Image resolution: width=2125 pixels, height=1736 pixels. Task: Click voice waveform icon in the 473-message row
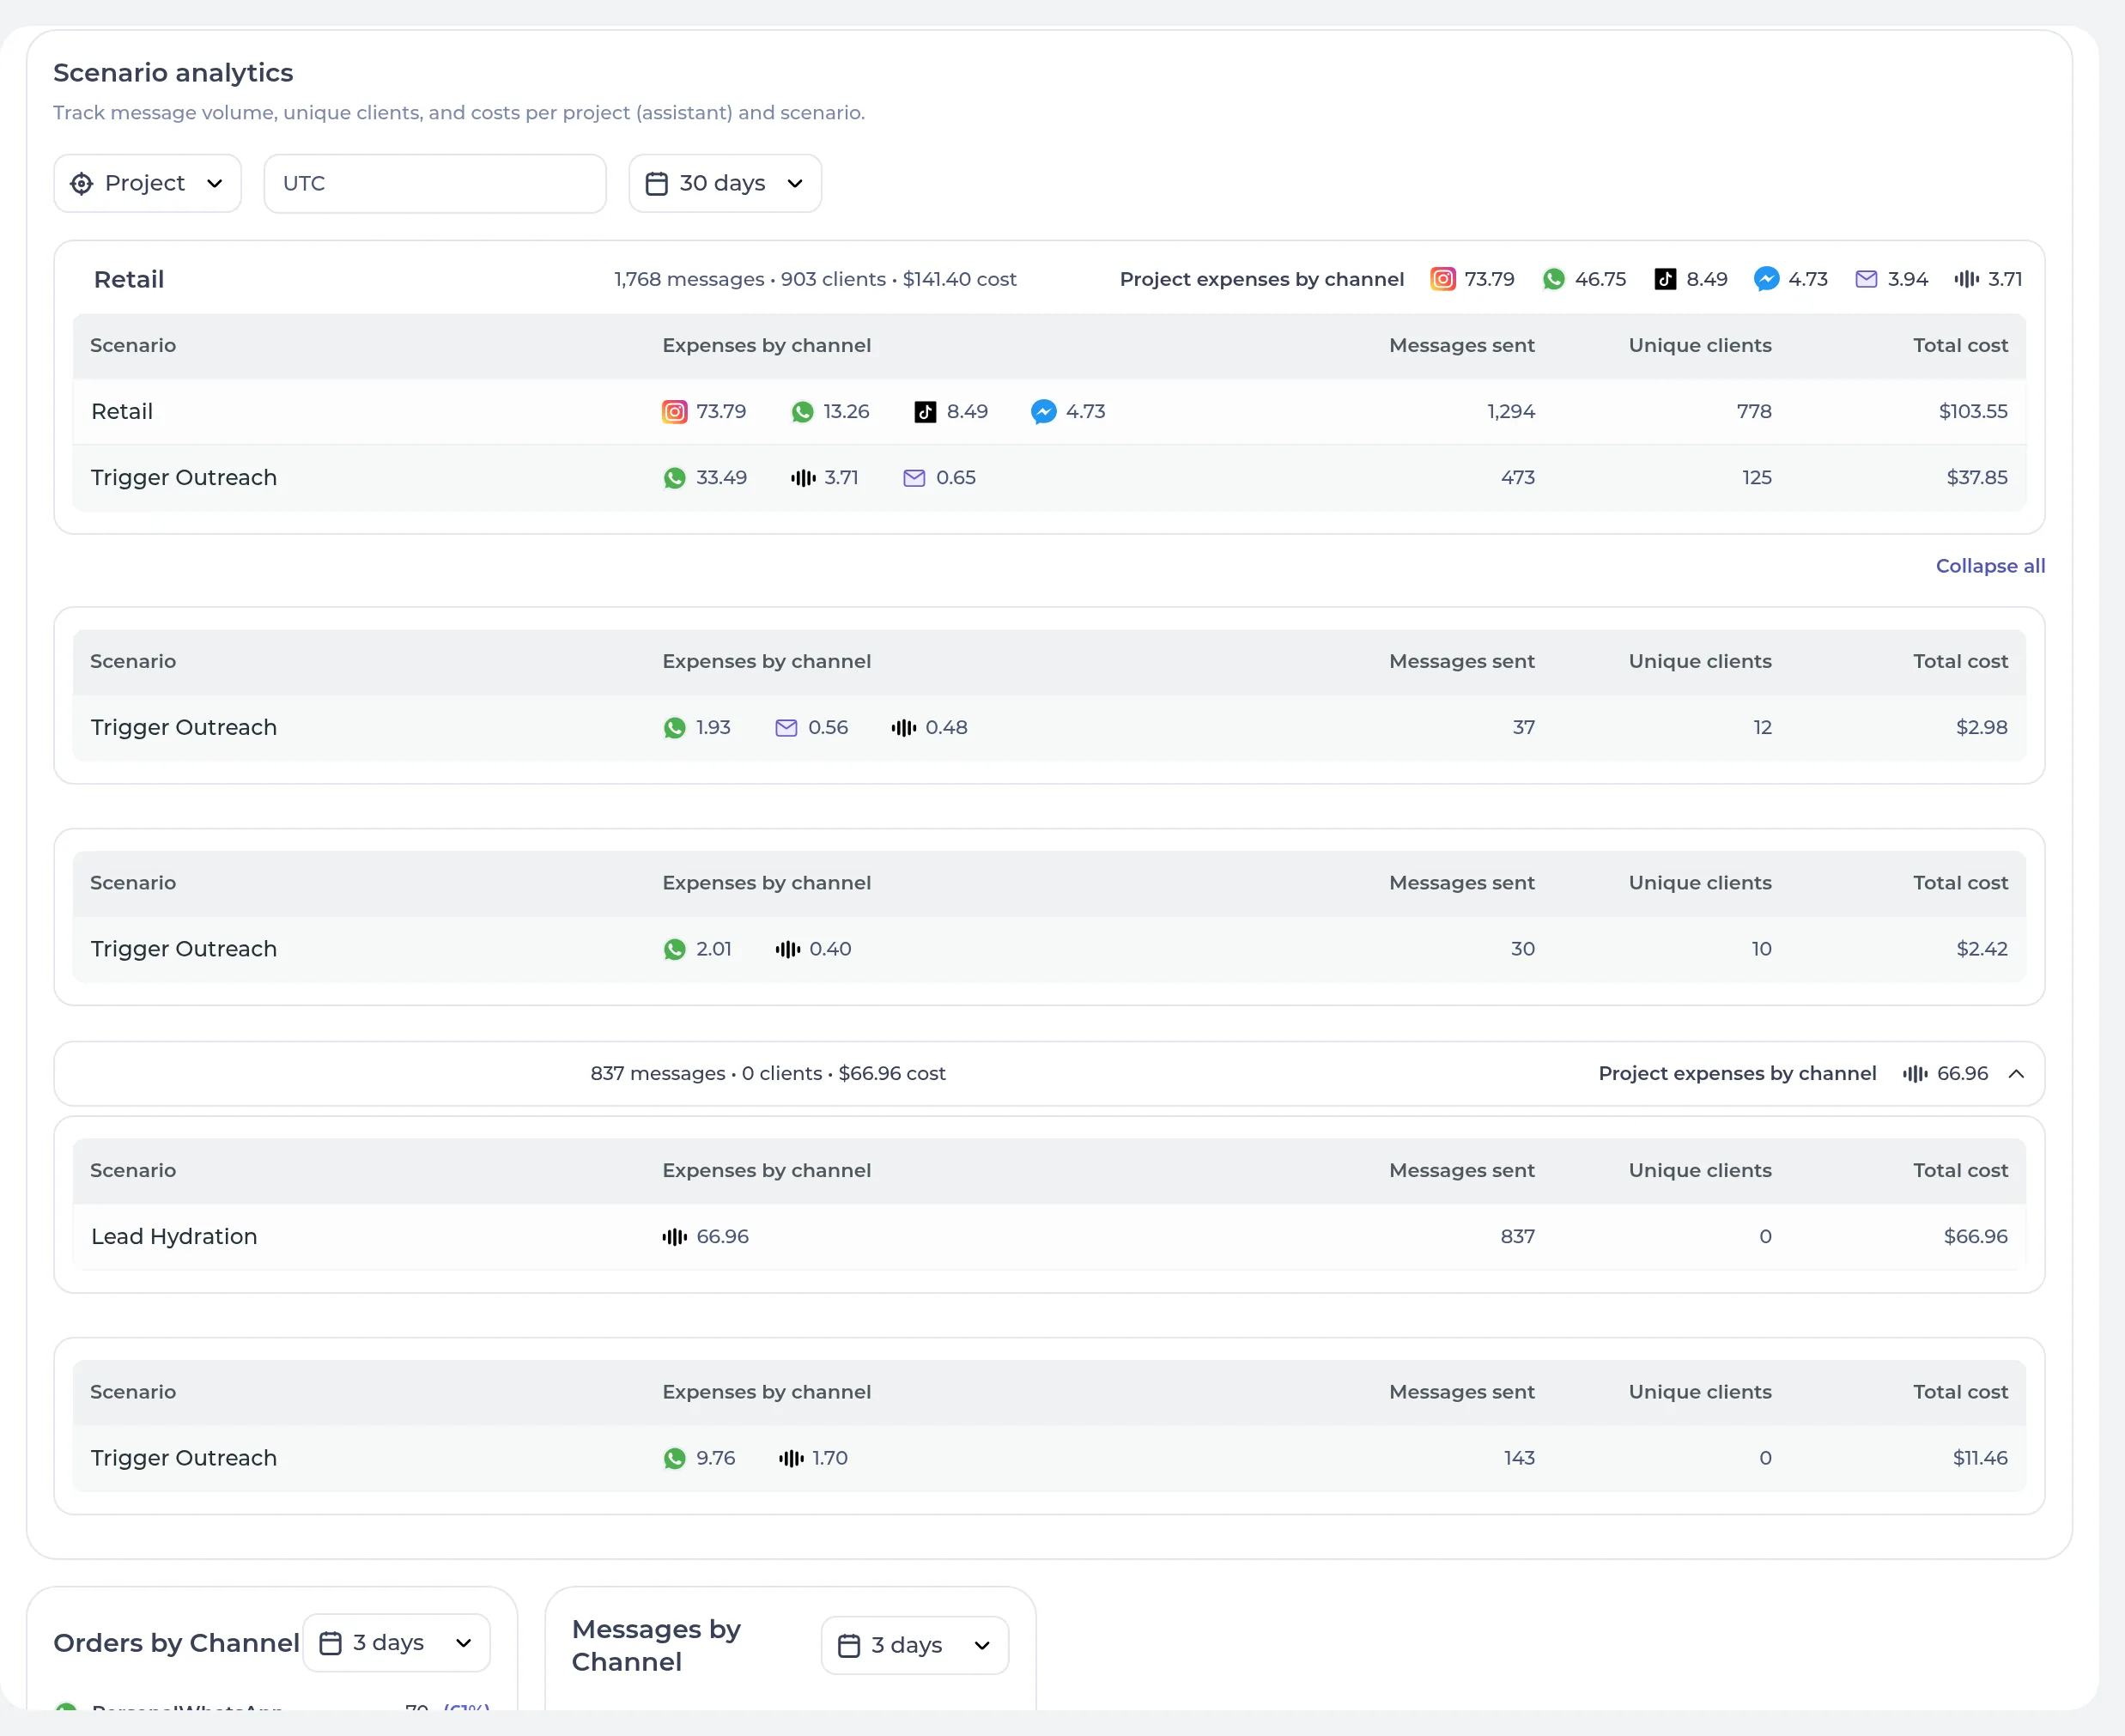coord(803,478)
